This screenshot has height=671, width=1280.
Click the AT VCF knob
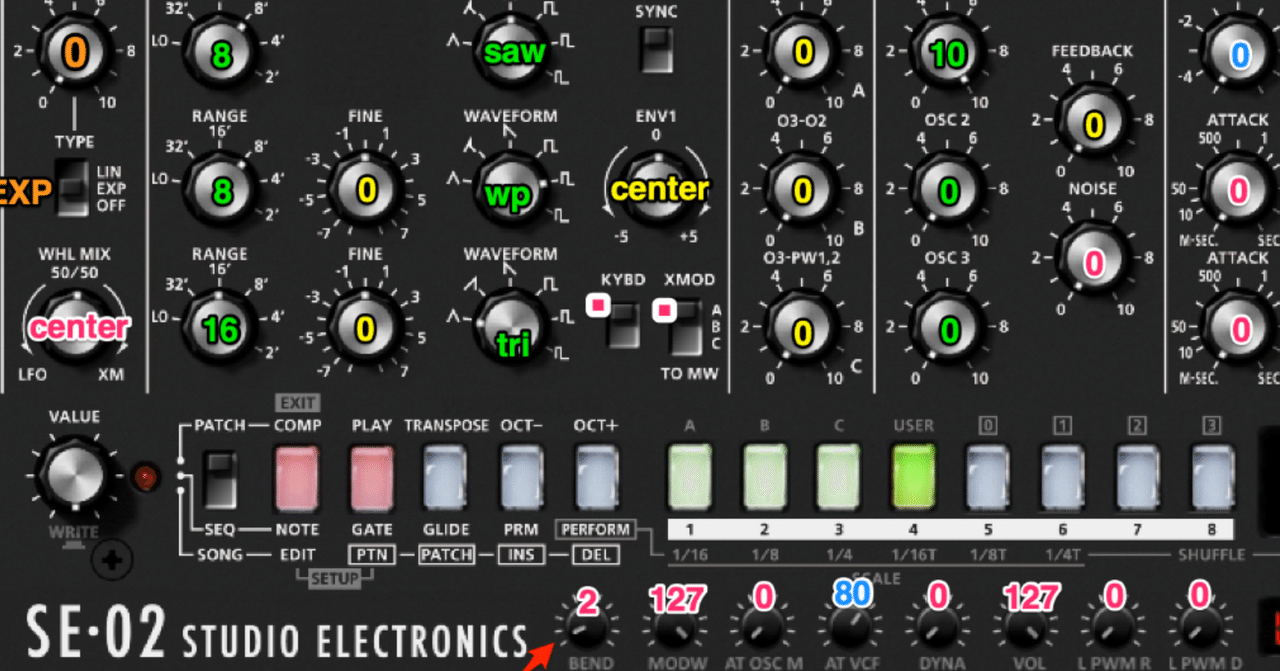pyautogui.click(x=851, y=630)
